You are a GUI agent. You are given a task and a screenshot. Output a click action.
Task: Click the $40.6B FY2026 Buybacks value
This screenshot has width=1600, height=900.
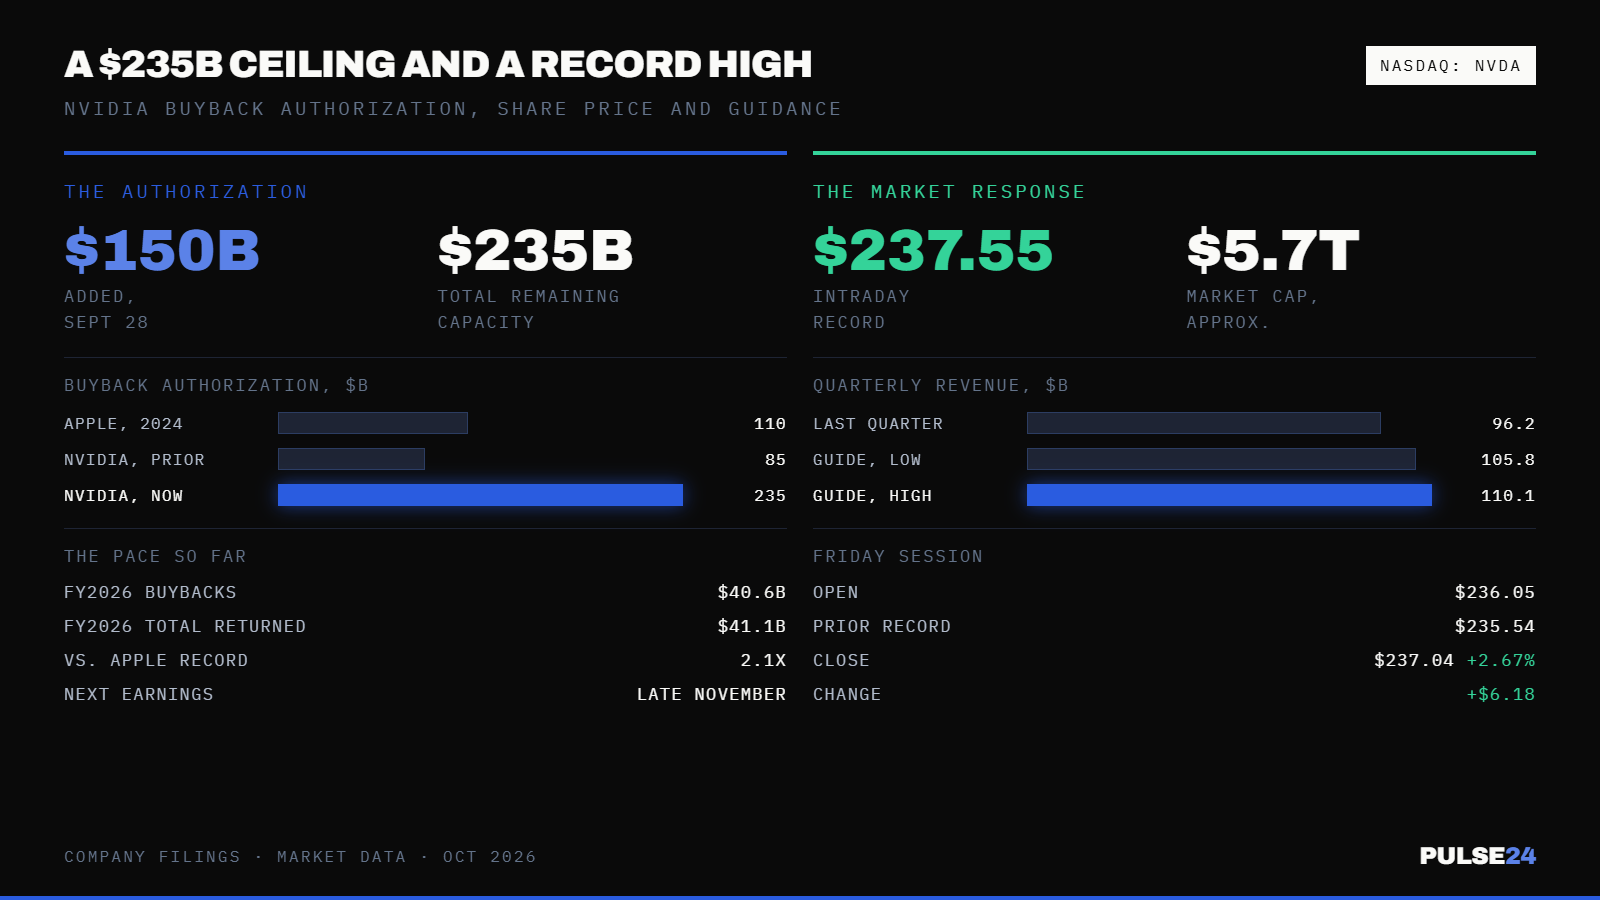coord(752,593)
